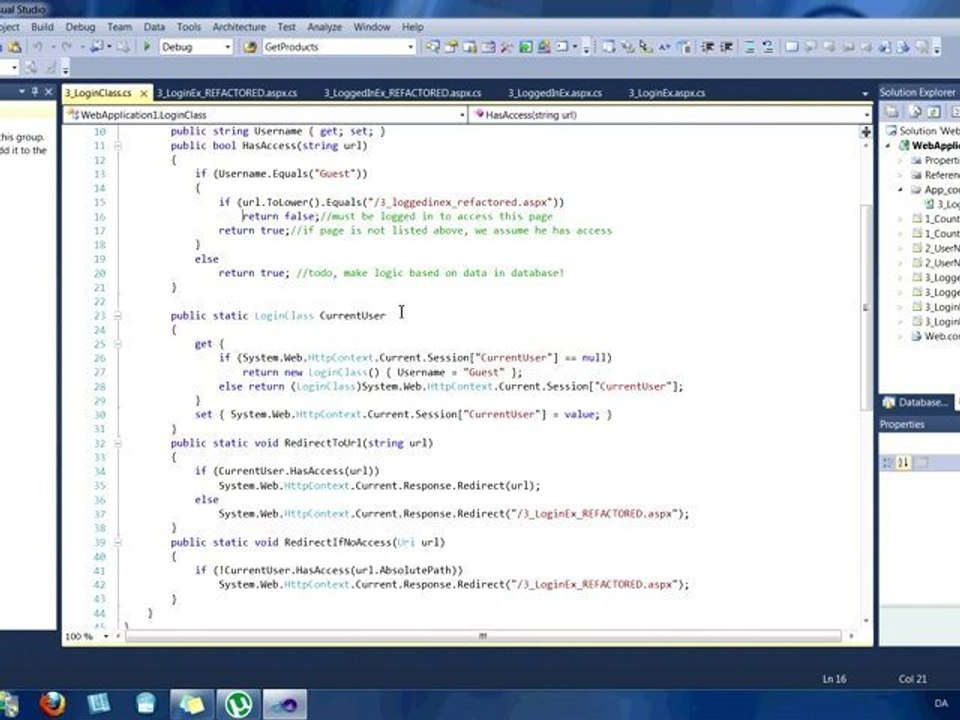Click the Refresh icon in Solution Explorer toolbar

933,112
